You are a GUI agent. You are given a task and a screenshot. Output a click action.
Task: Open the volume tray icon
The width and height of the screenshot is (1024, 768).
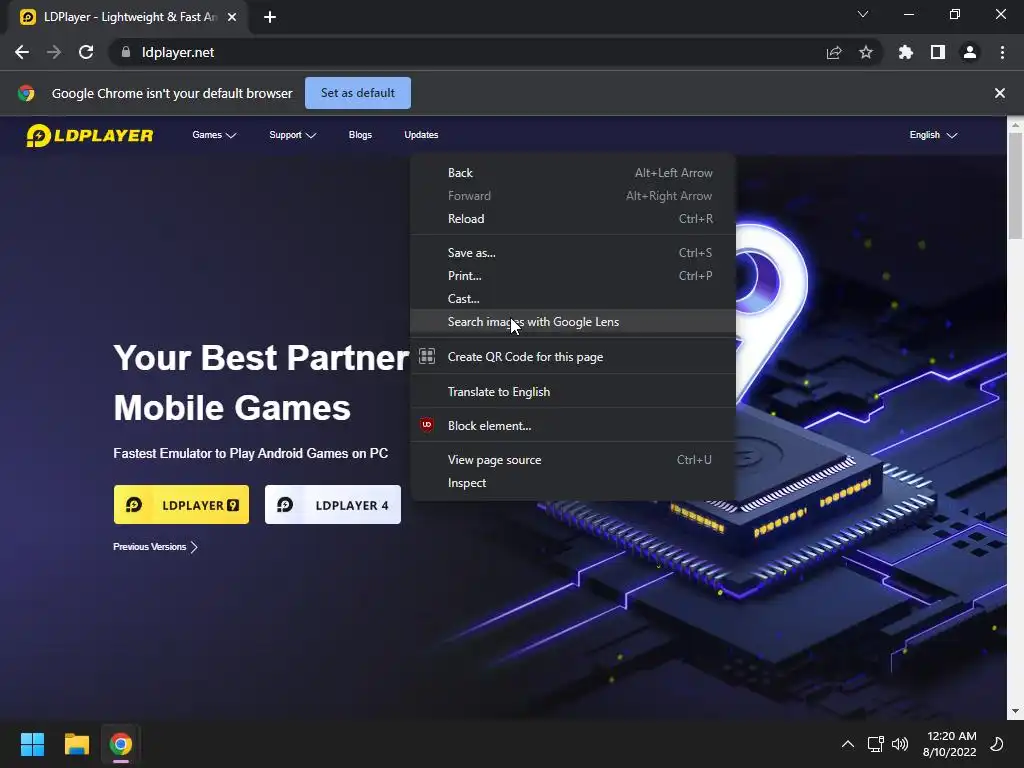click(900, 744)
